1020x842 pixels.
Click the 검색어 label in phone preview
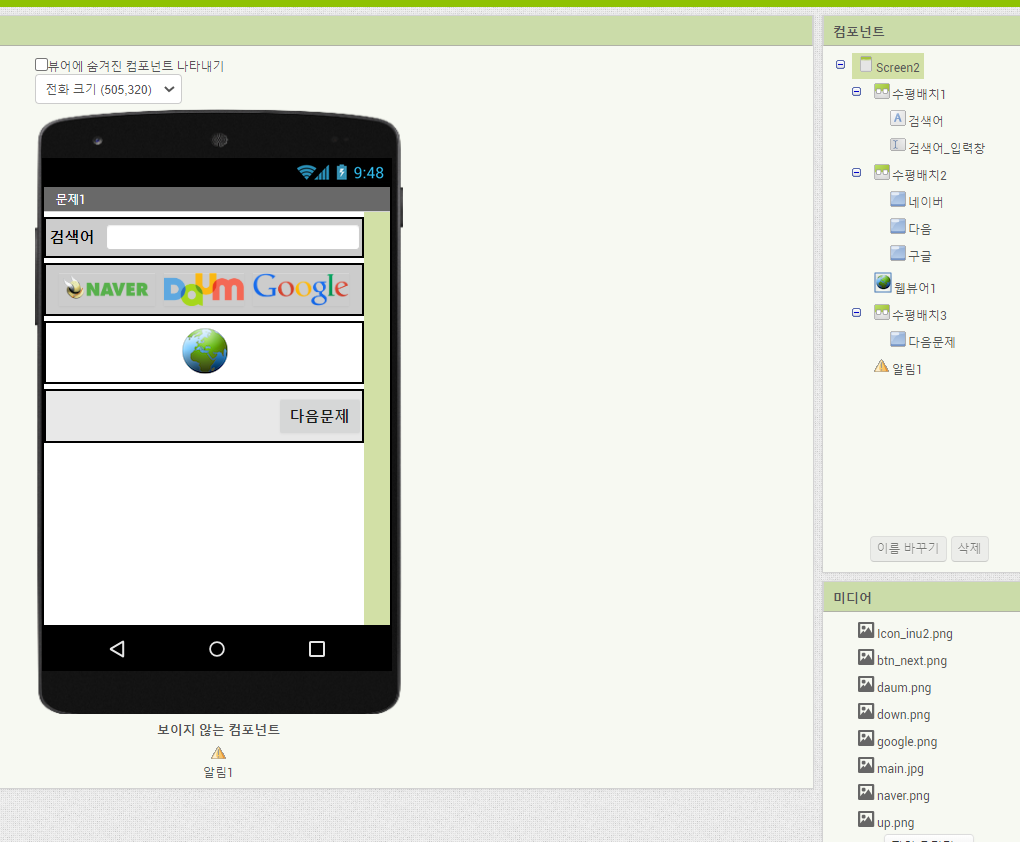(x=72, y=237)
